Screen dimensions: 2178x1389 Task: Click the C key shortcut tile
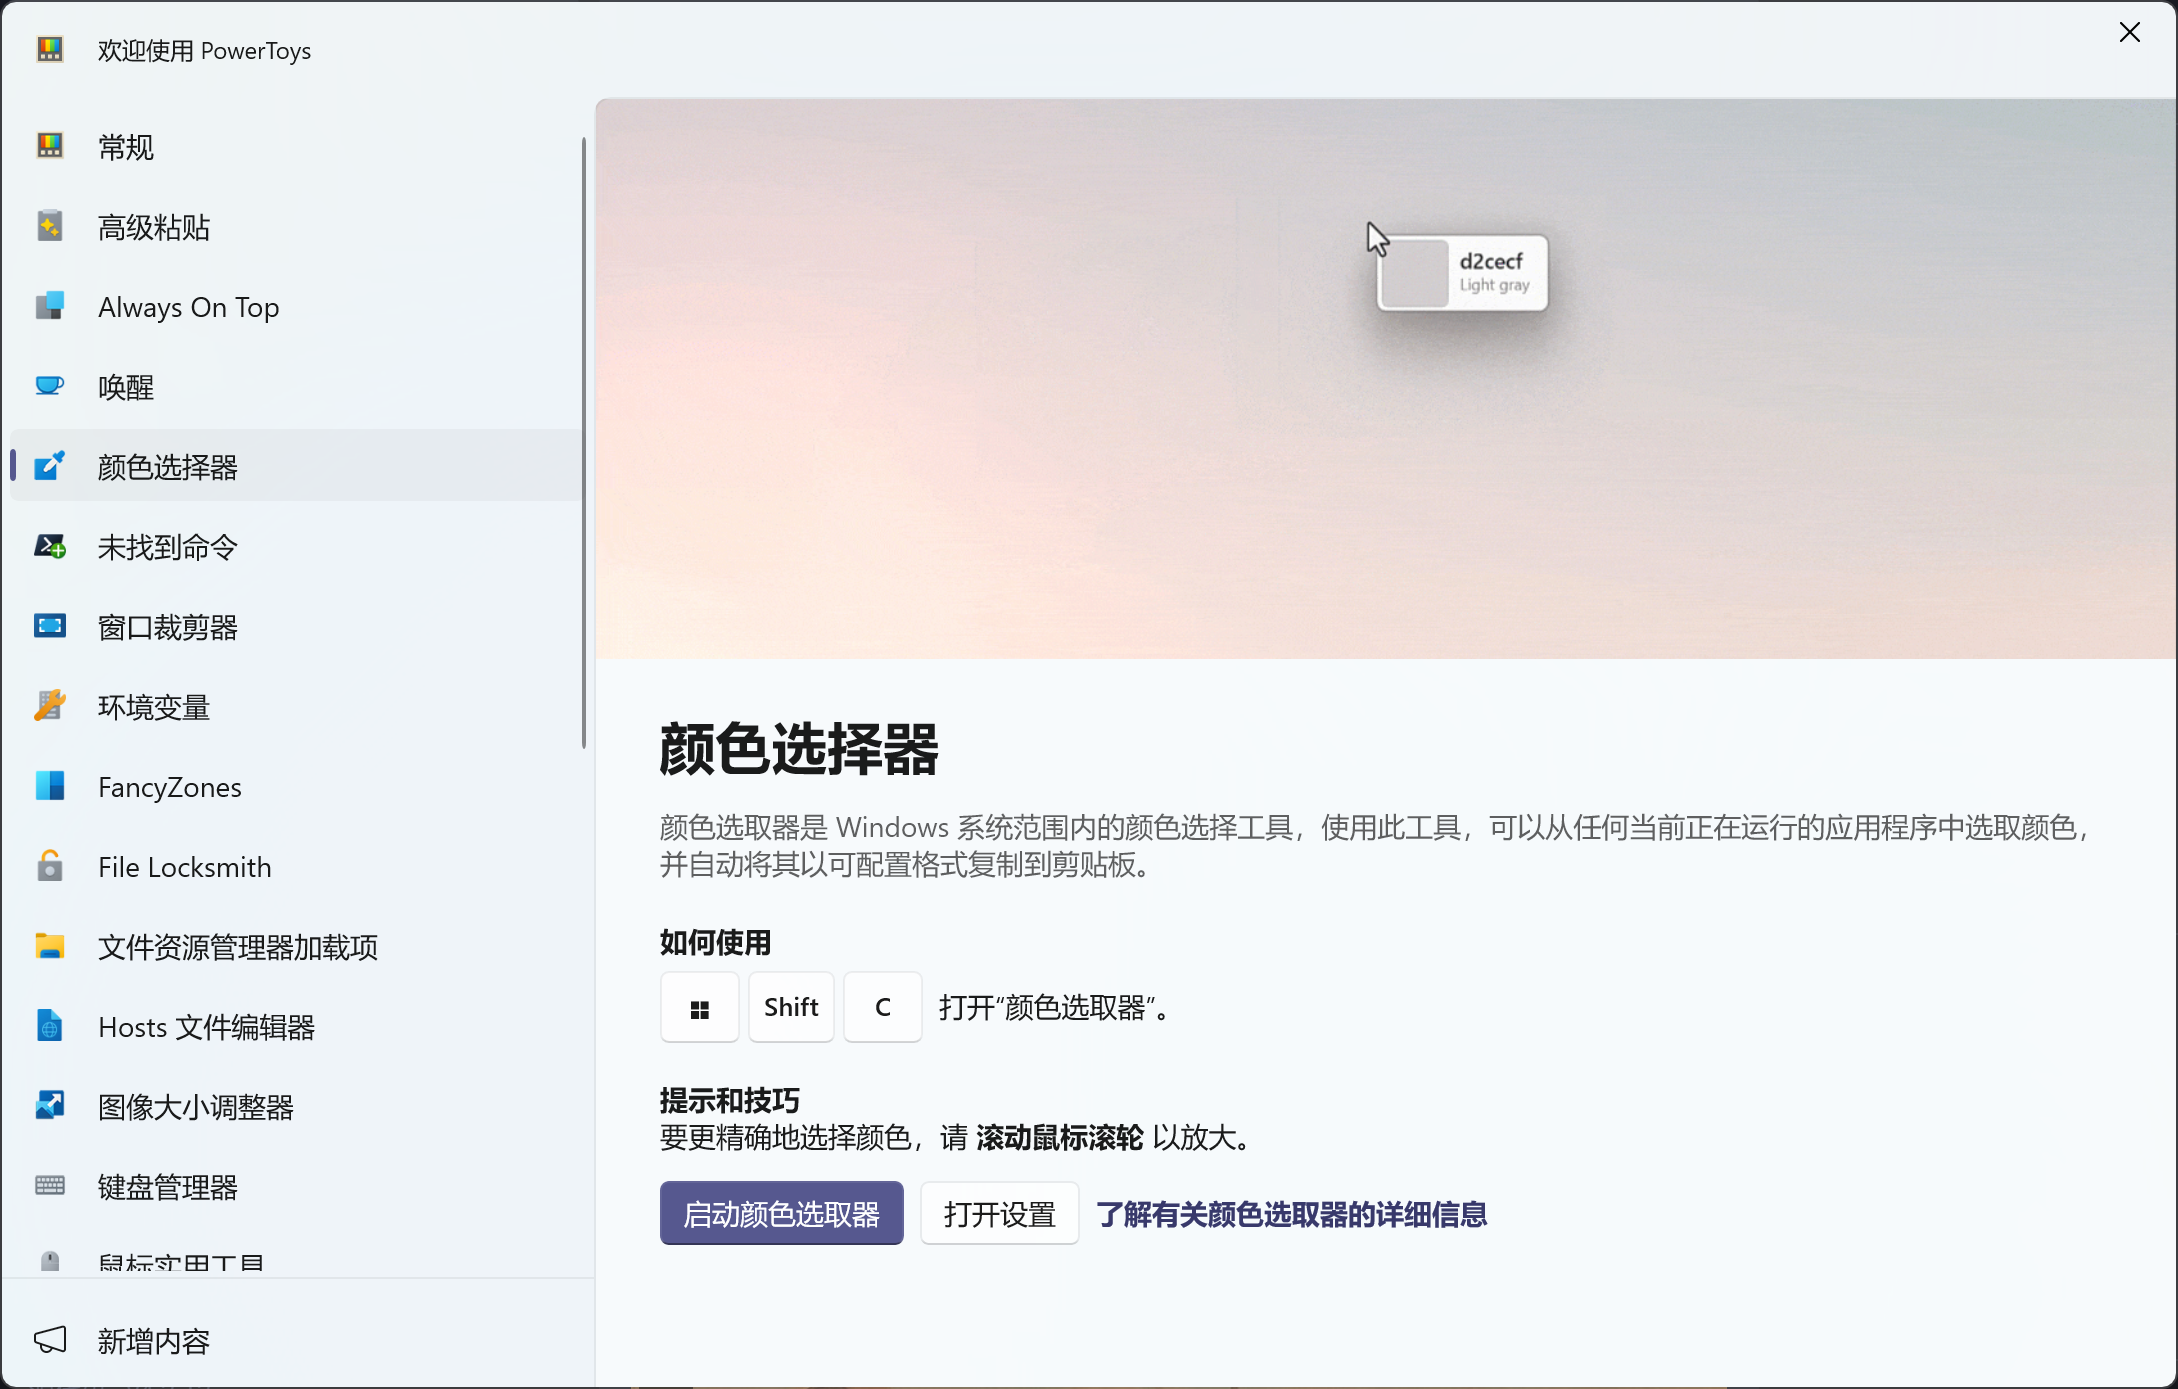pyautogui.click(x=882, y=1007)
